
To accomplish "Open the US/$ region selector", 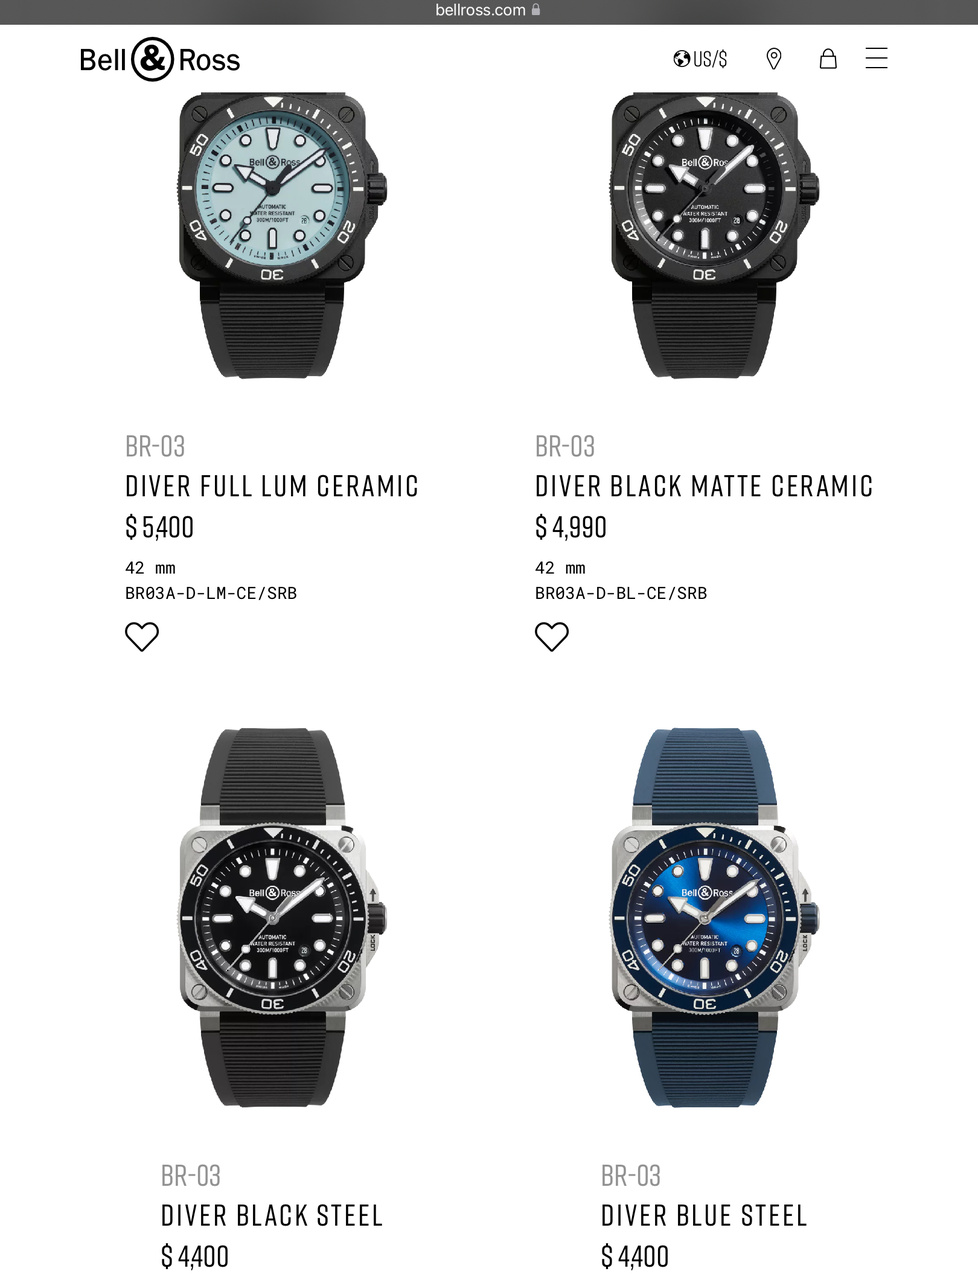I will 700,59.
